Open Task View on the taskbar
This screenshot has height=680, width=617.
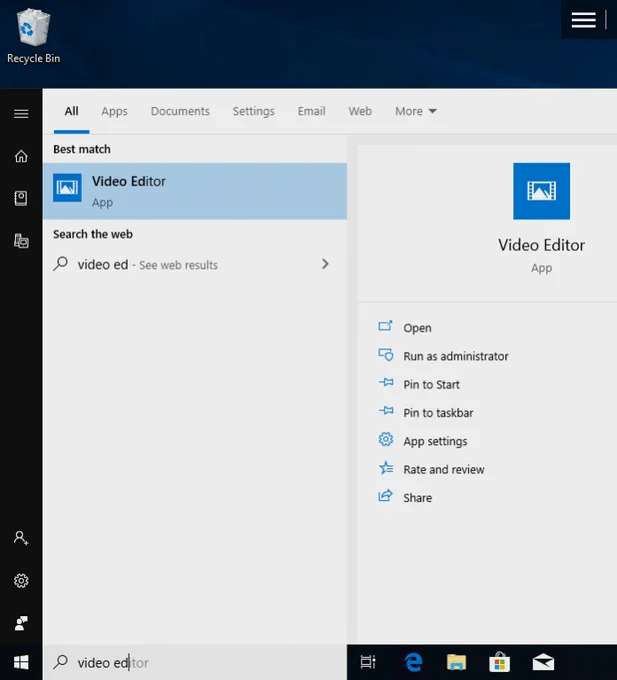(x=368, y=662)
